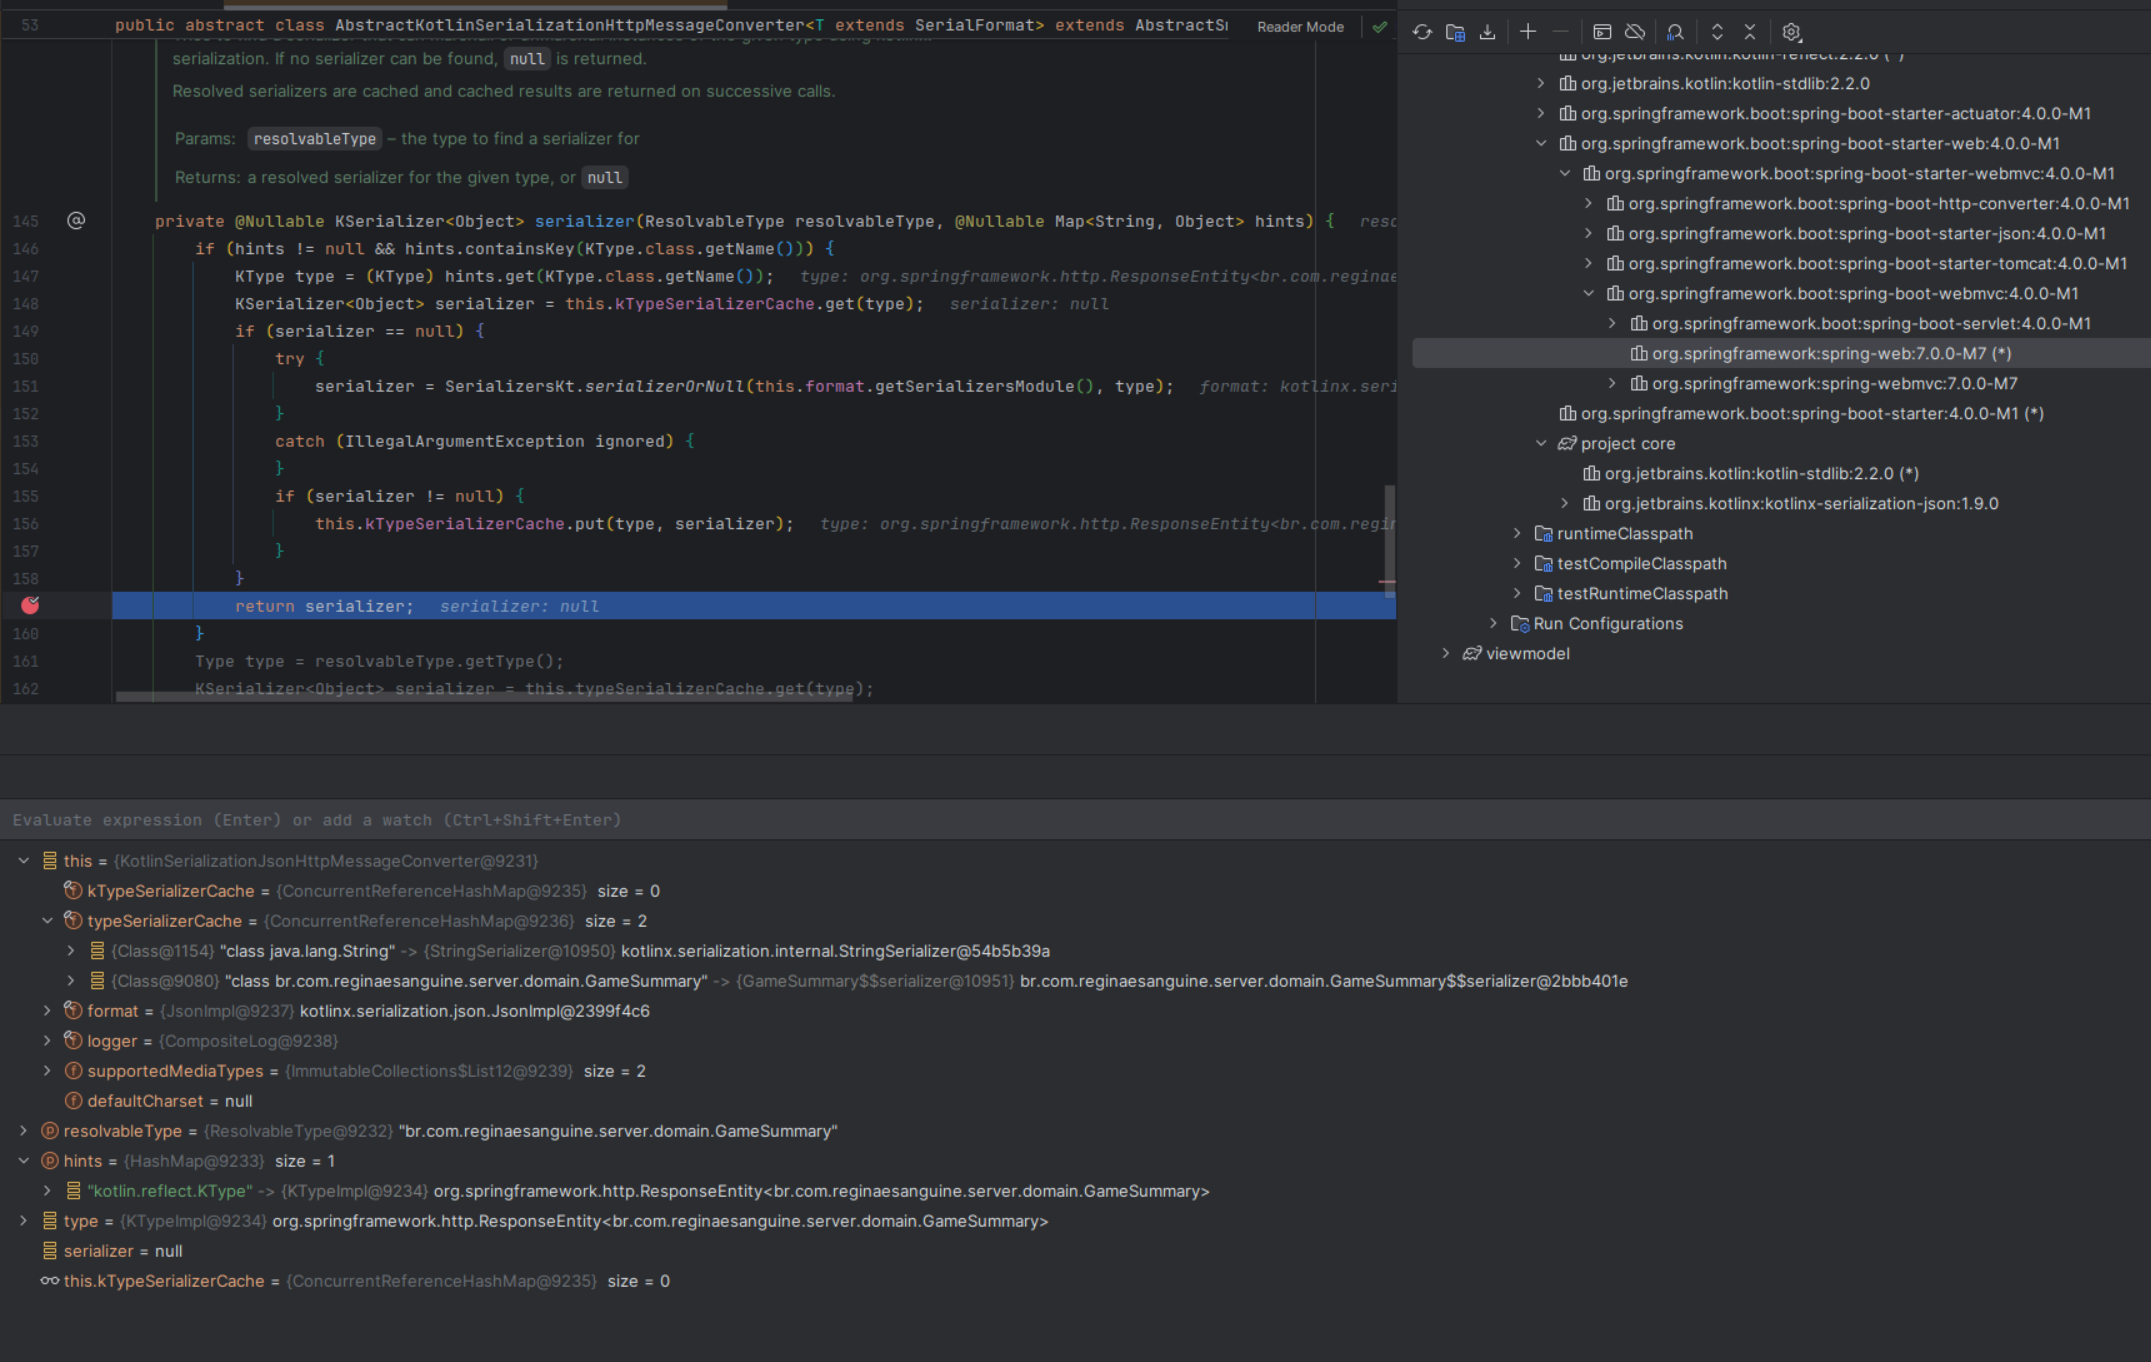Select the serializer = null variable
The width and height of the screenshot is (2151, 1362).
(112, 1250)
